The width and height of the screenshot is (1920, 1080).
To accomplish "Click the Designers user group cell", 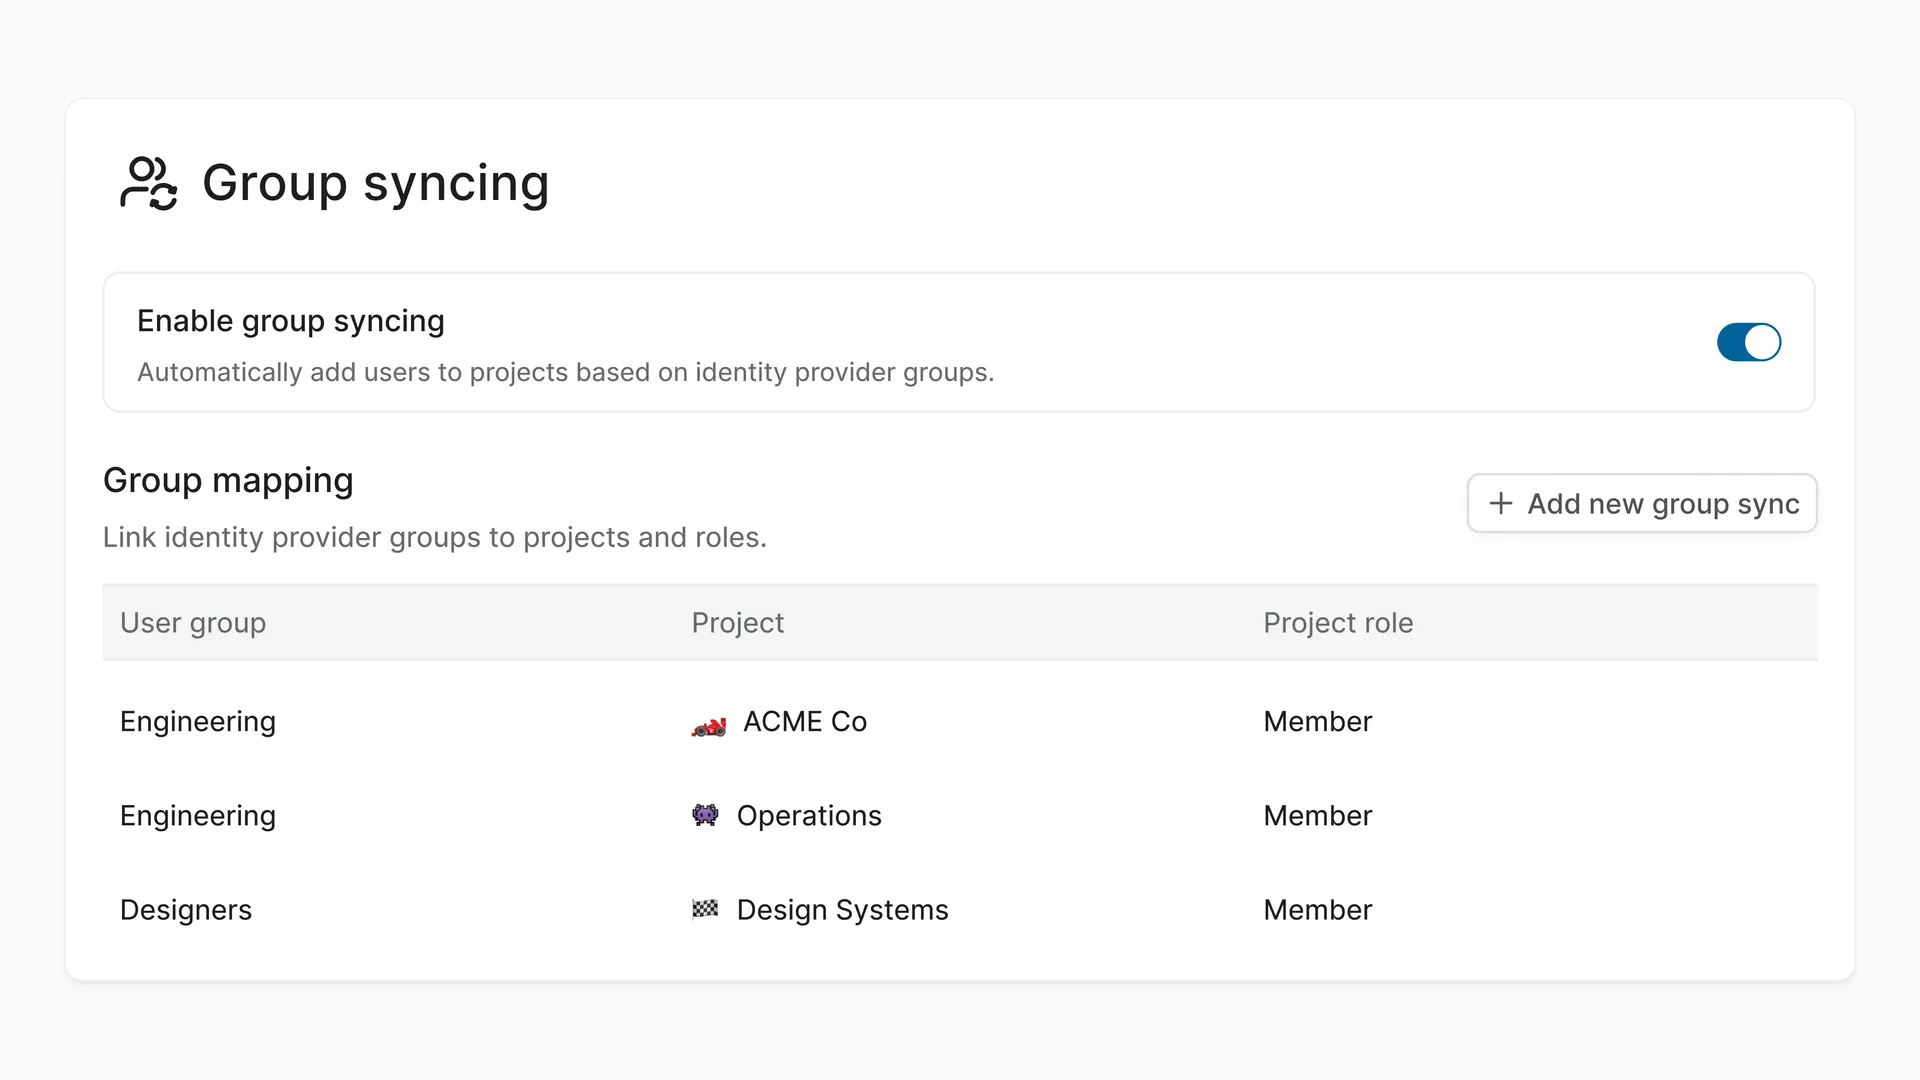I will (186, 910).
